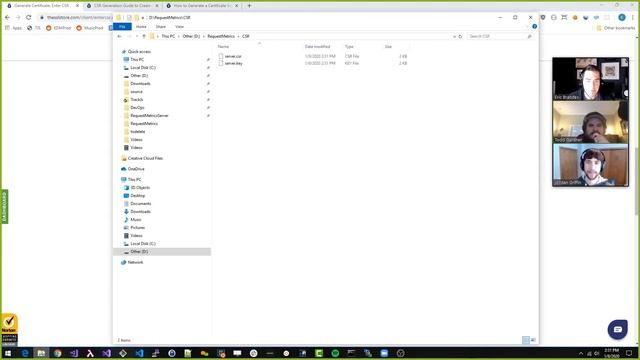Open chat widget bubble on webpage
The width and height of the screenshot is (640, 360).
(x=618, y=330)
